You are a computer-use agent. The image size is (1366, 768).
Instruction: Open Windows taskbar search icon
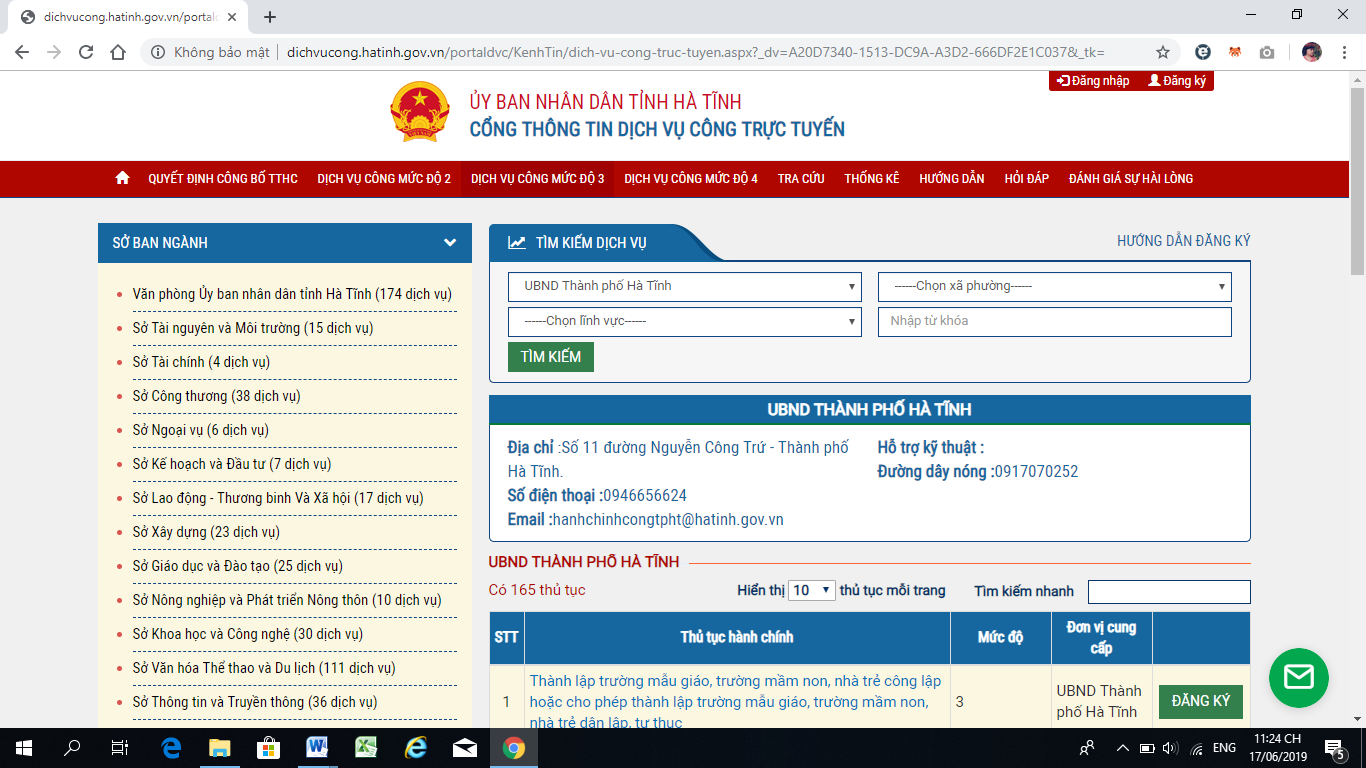click(x=72, y=747)
